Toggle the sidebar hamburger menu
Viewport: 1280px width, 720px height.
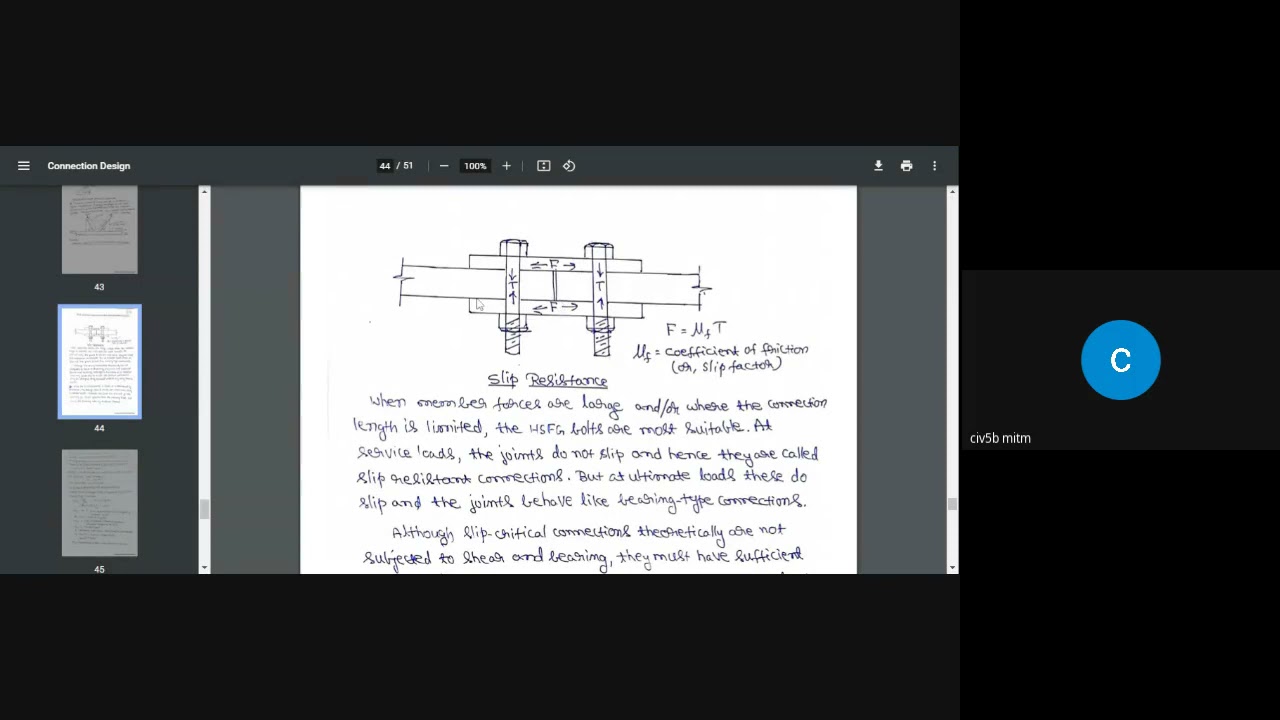click(24, 166)
